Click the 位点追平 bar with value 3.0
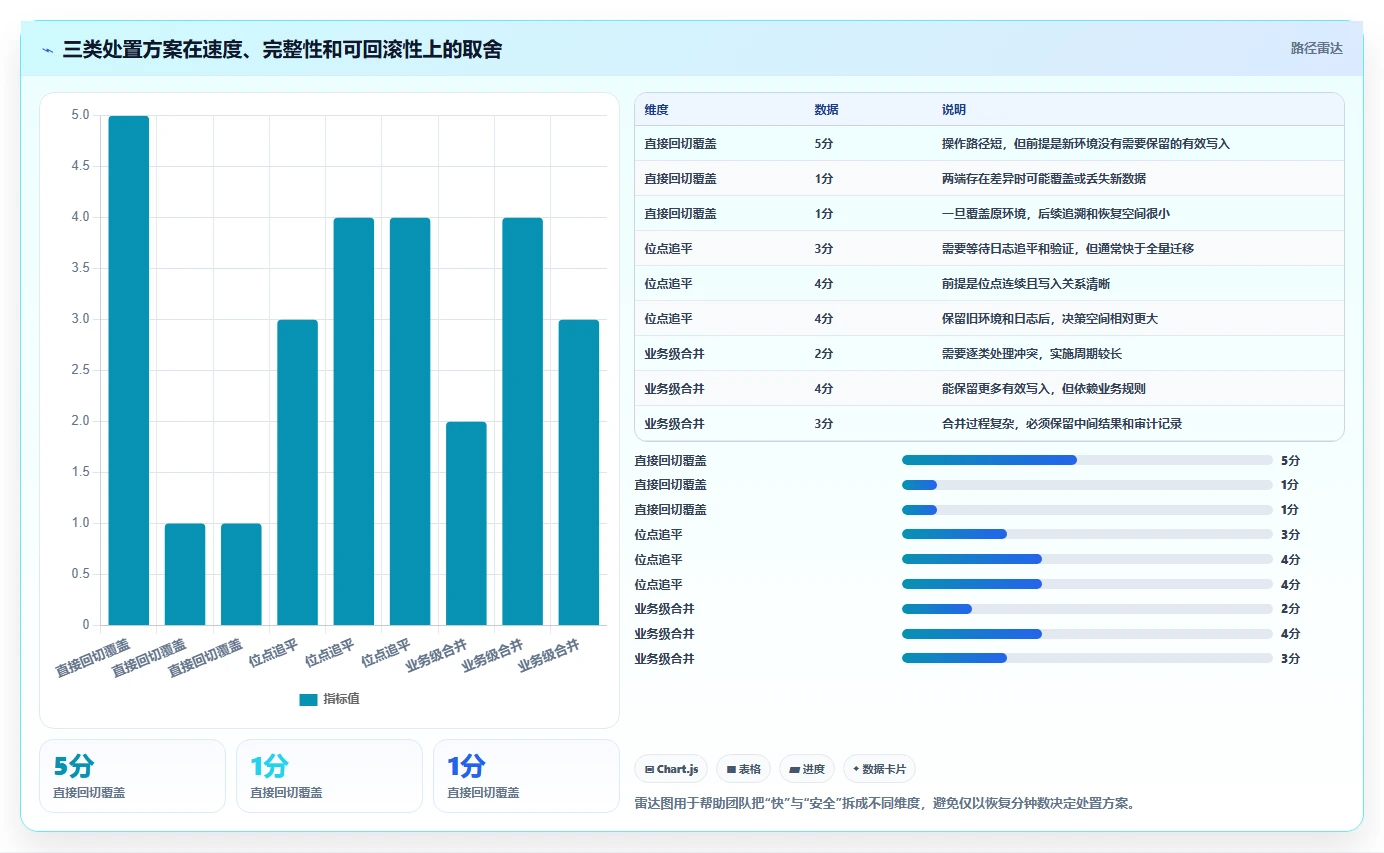Image resolution: width=1384 pixels, height=853 pixels. [297, 472]
